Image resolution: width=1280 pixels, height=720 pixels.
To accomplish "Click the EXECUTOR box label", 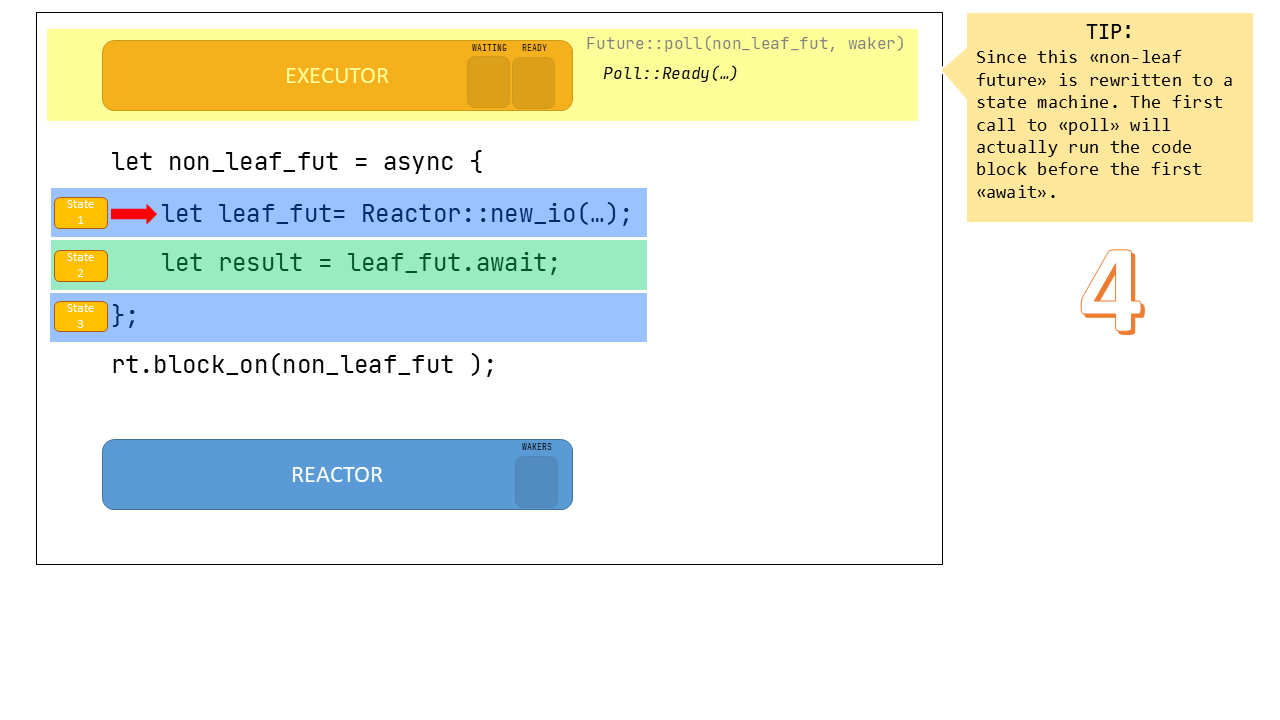I will pyautogui.click(x=337, y=76).
